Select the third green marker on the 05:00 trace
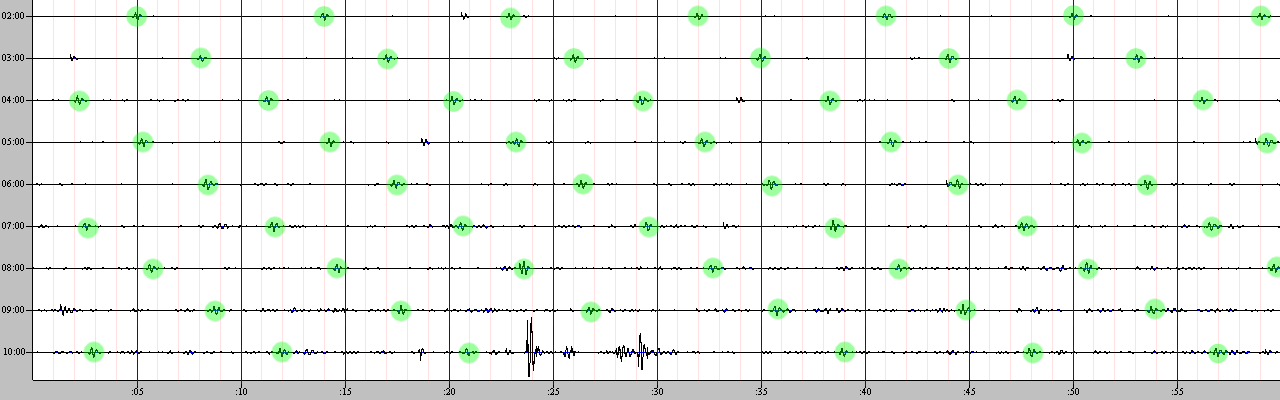Viewport: 1280px width, 400px height. tap(515, 142)
